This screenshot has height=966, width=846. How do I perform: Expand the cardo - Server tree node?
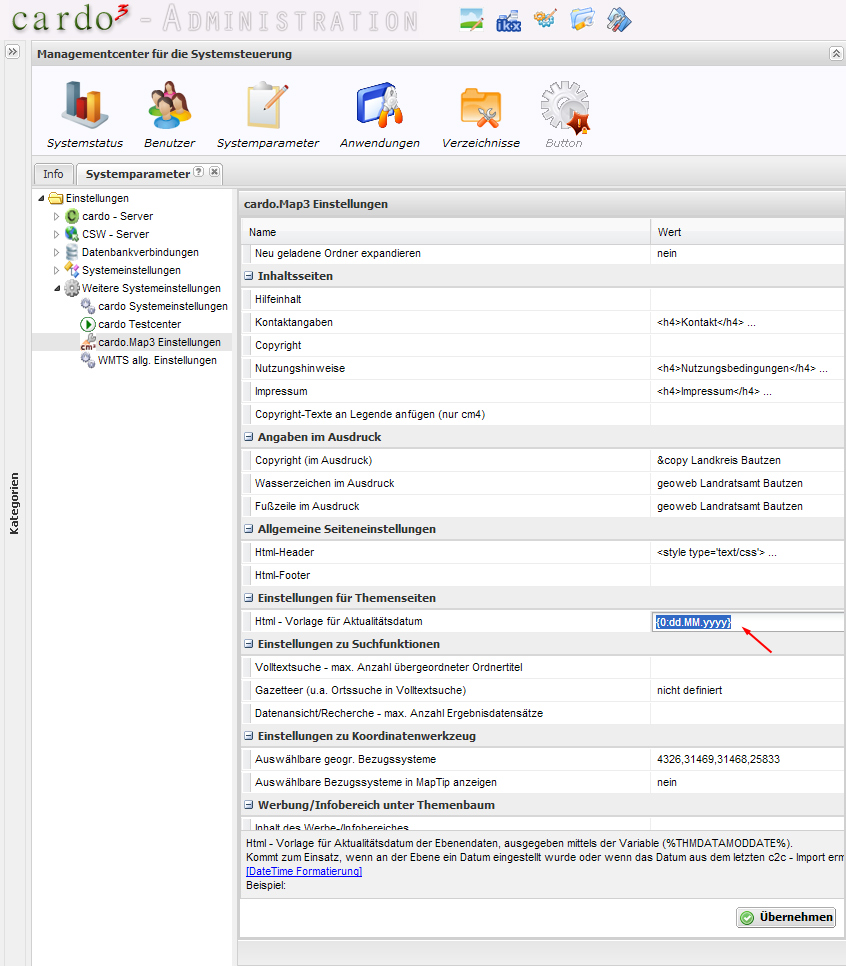(57, 217)
